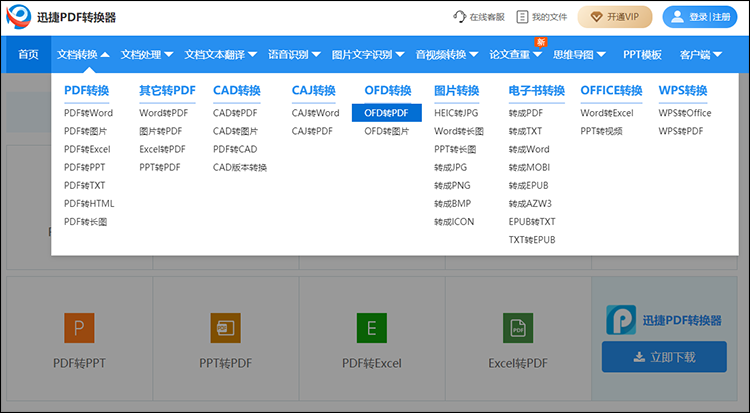Collapse the 文档转换 dropdown menu

point(83,55)
